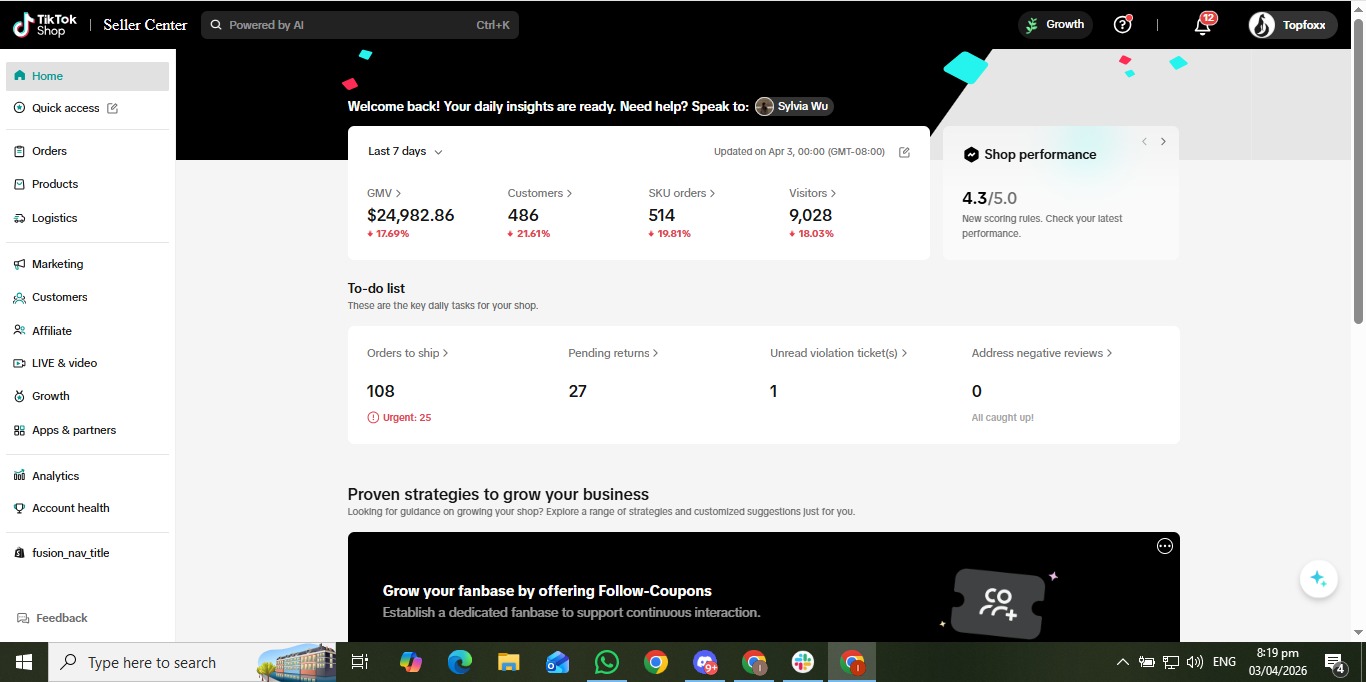The width and height of the screenshot is (1366, 682).
Task: Open the notifications bell icon
Action: point(1202,26)
